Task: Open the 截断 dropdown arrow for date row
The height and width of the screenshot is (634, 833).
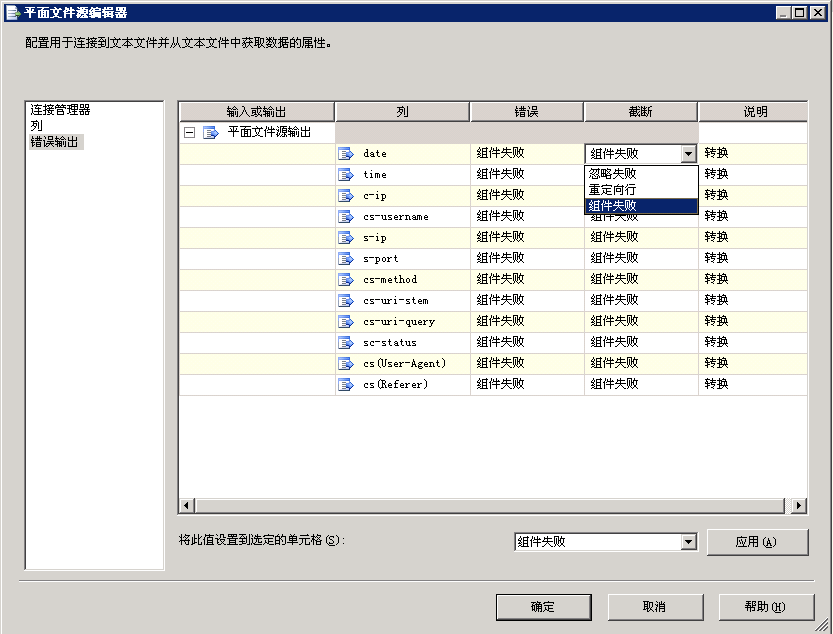Action: [x=688, y=154]
